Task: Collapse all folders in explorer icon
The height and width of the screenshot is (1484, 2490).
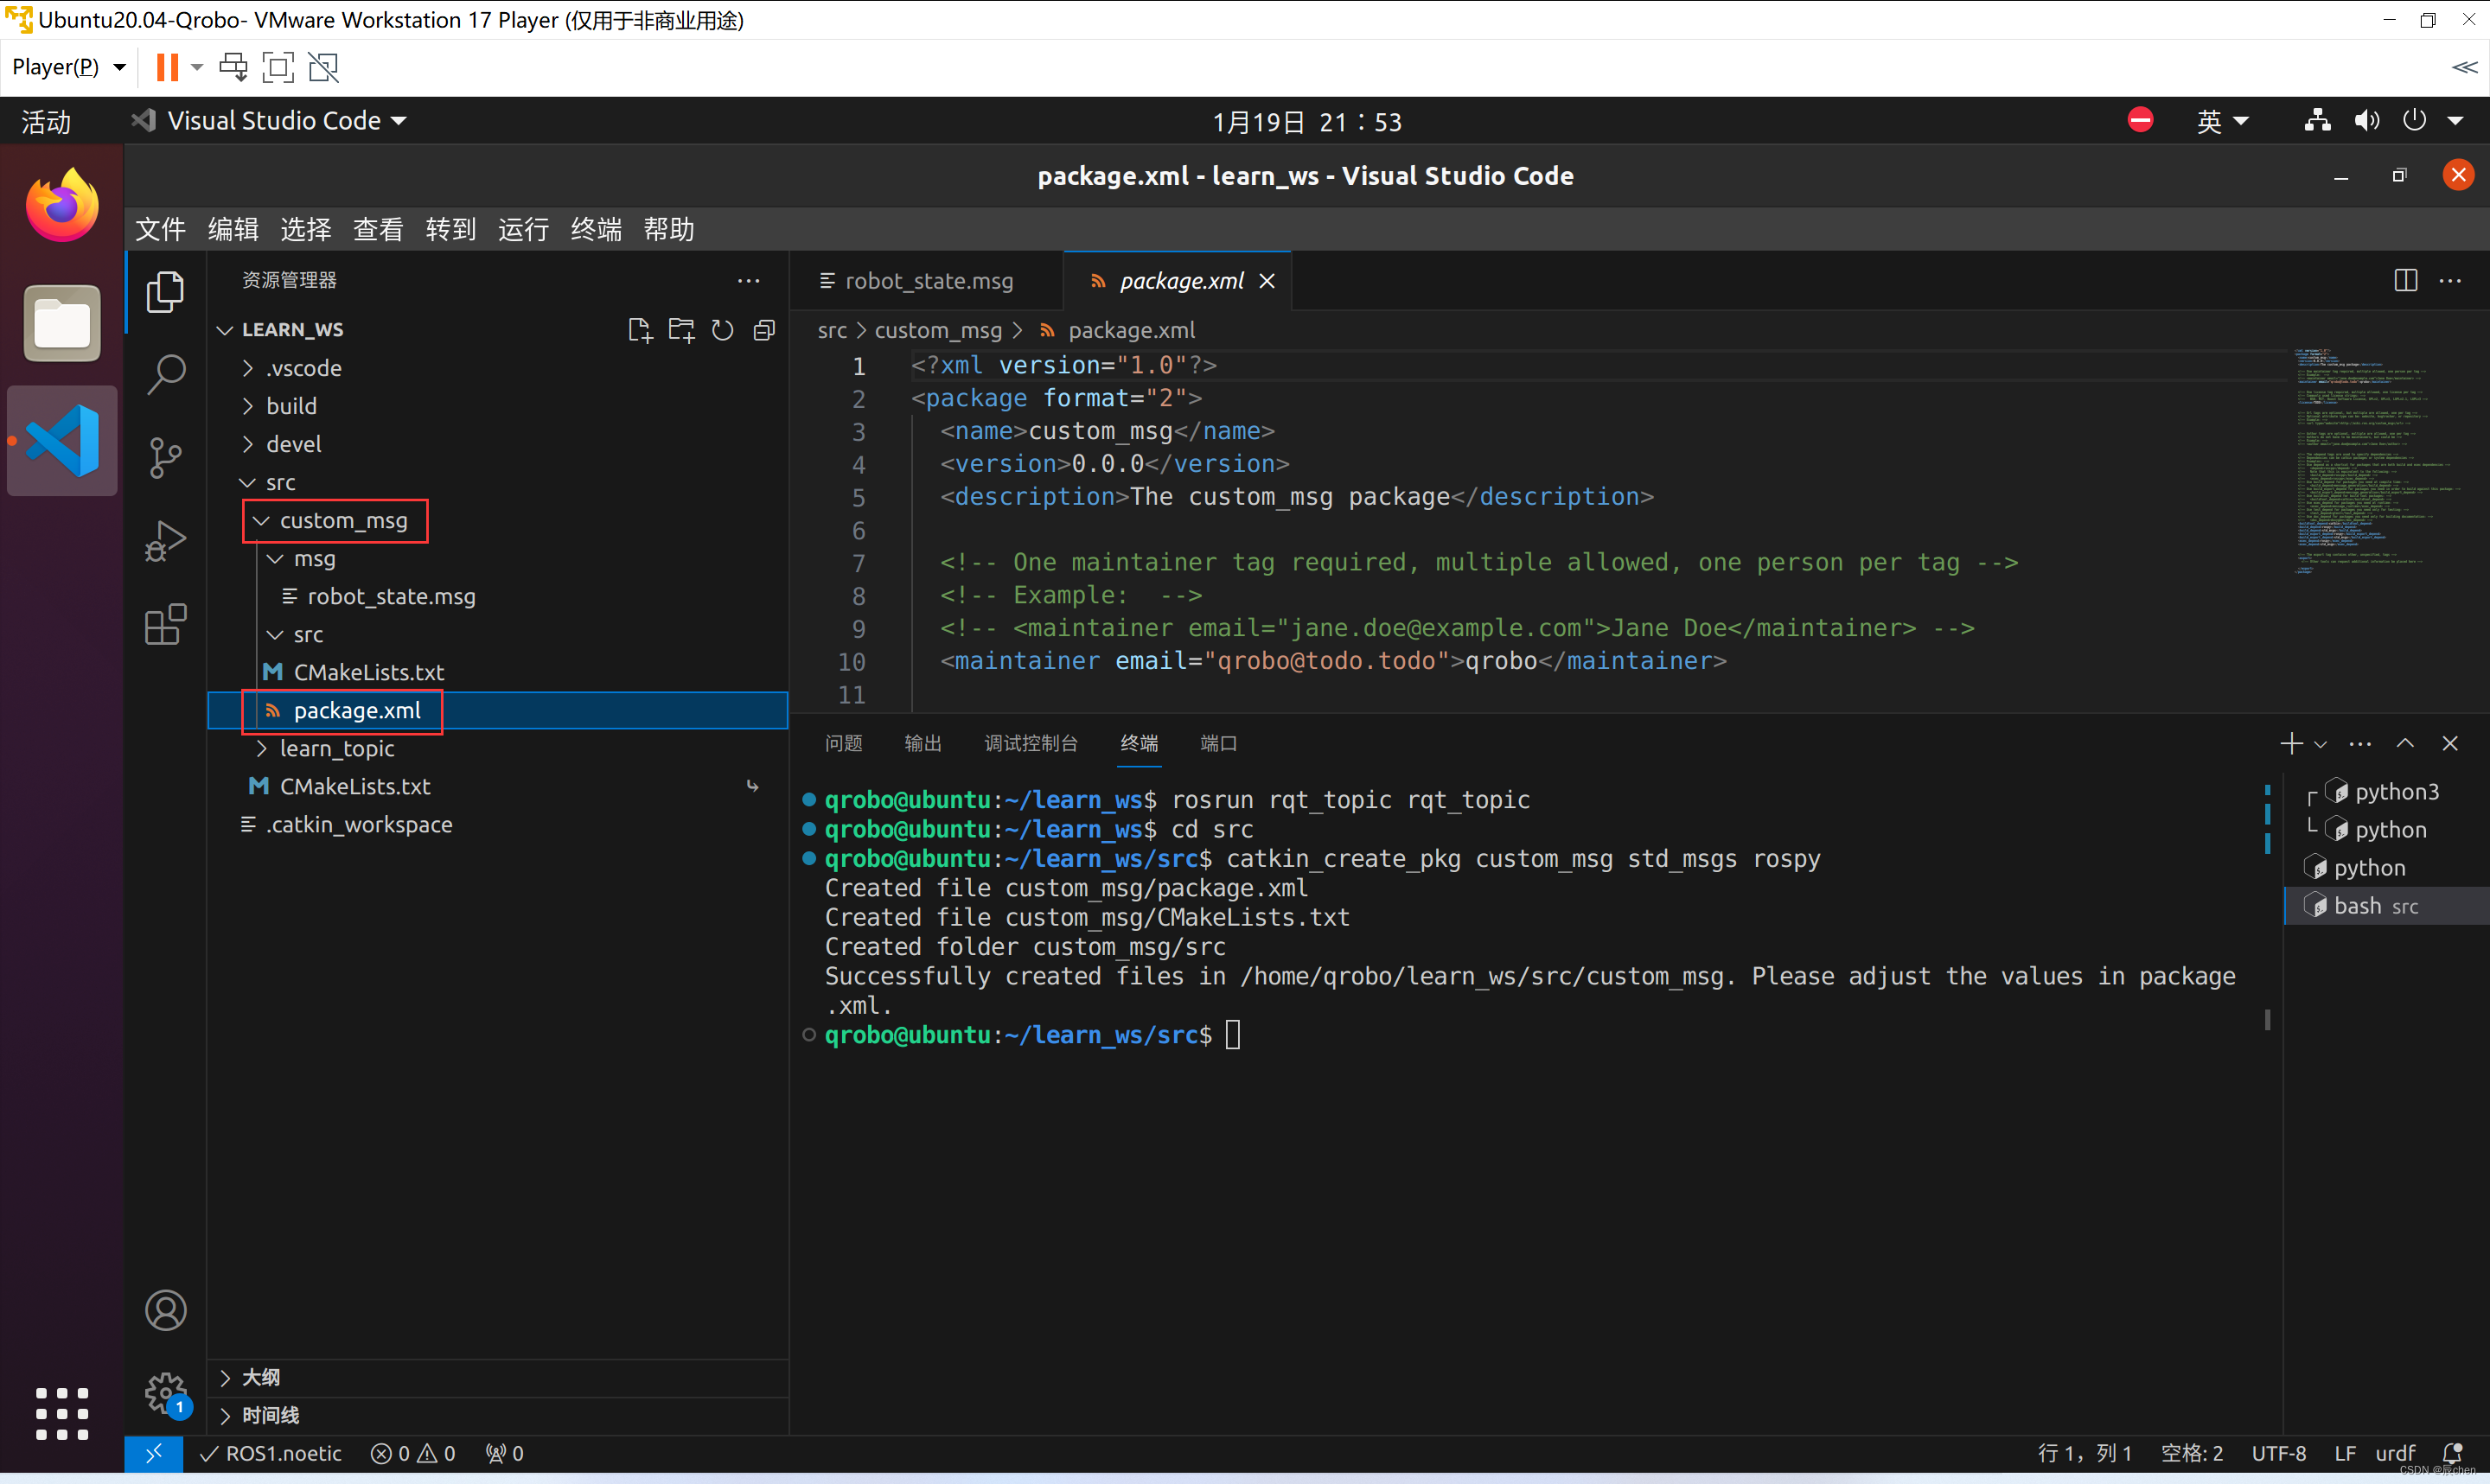Action: coord(764,330)
